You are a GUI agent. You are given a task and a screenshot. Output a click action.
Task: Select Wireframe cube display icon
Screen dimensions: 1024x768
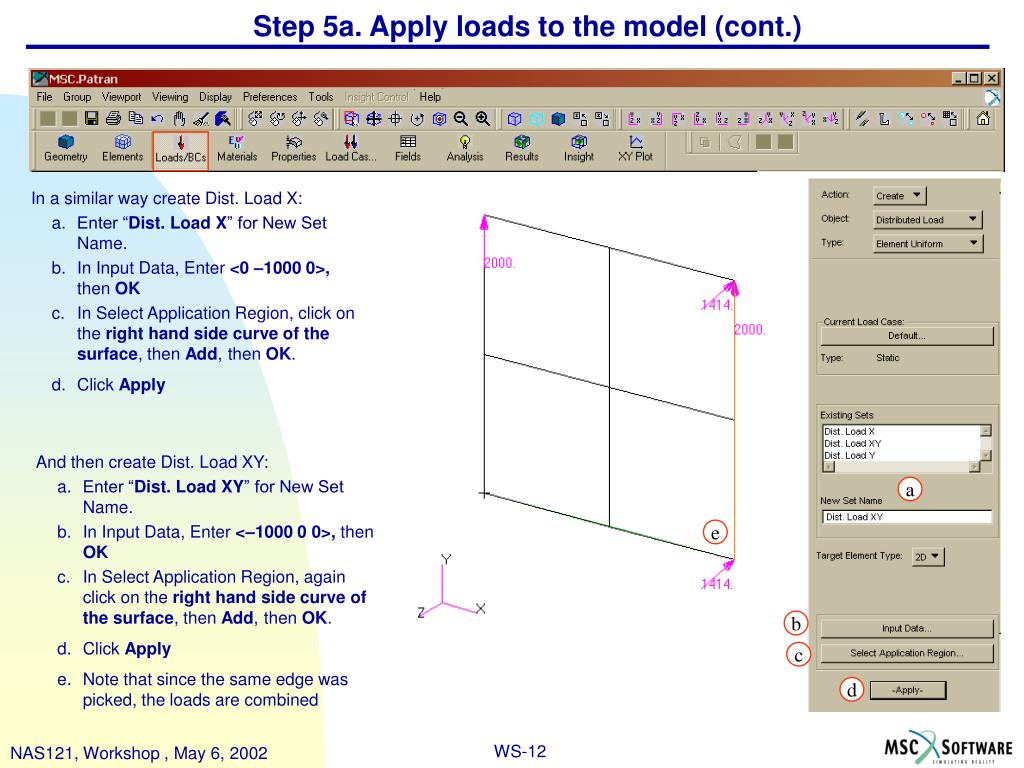click(515, 118)
